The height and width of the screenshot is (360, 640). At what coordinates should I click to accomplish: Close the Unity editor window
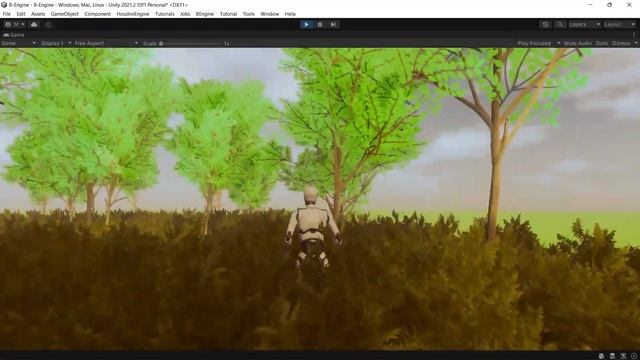tap(629, 4)
